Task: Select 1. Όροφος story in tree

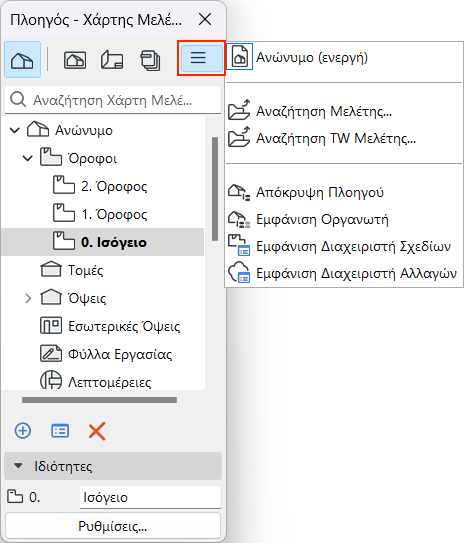Action: point(114,214)
